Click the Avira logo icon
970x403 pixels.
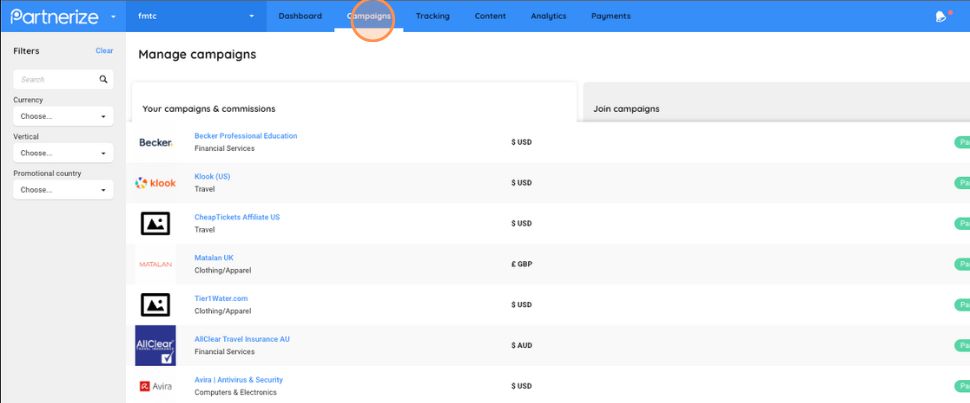point(155,386)
